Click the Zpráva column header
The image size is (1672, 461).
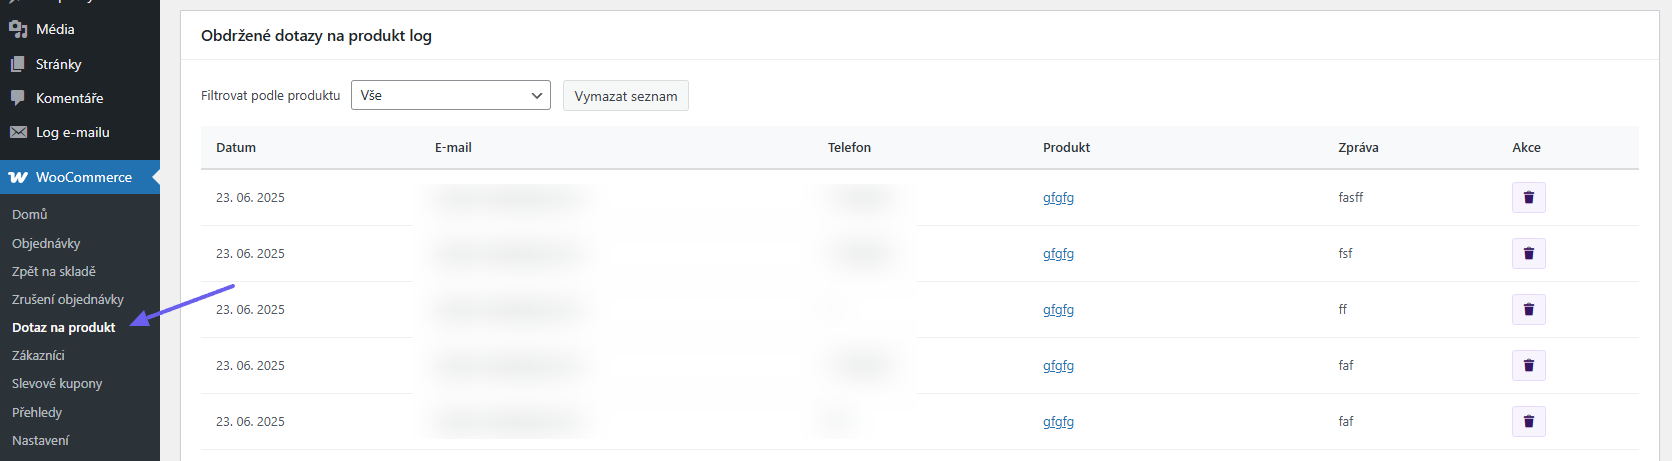tap(1358, 147)
